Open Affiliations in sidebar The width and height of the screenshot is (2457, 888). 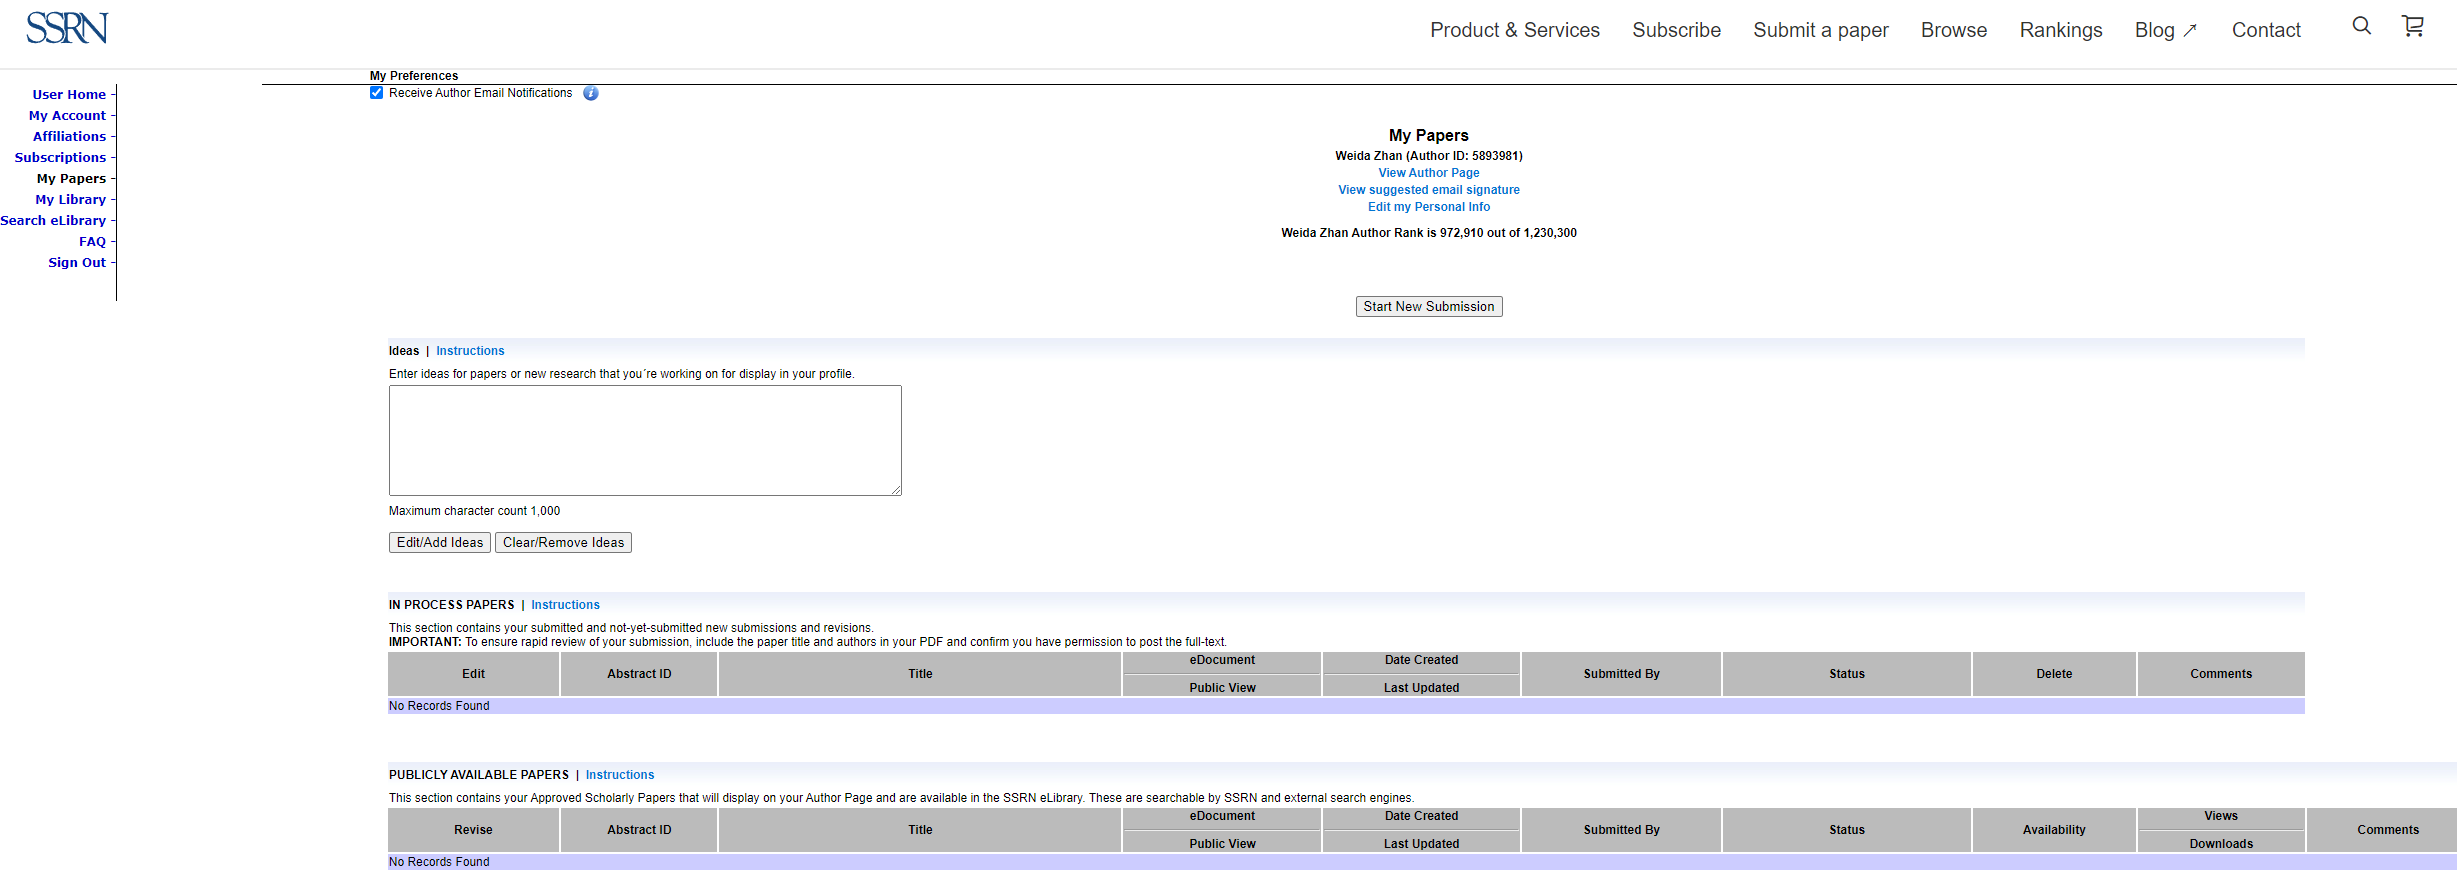pyautogui.click(x=69, y=137)
